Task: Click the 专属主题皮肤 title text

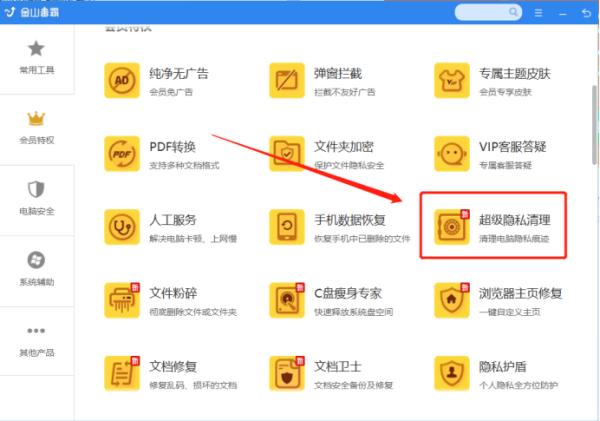Action: point(515,73)
